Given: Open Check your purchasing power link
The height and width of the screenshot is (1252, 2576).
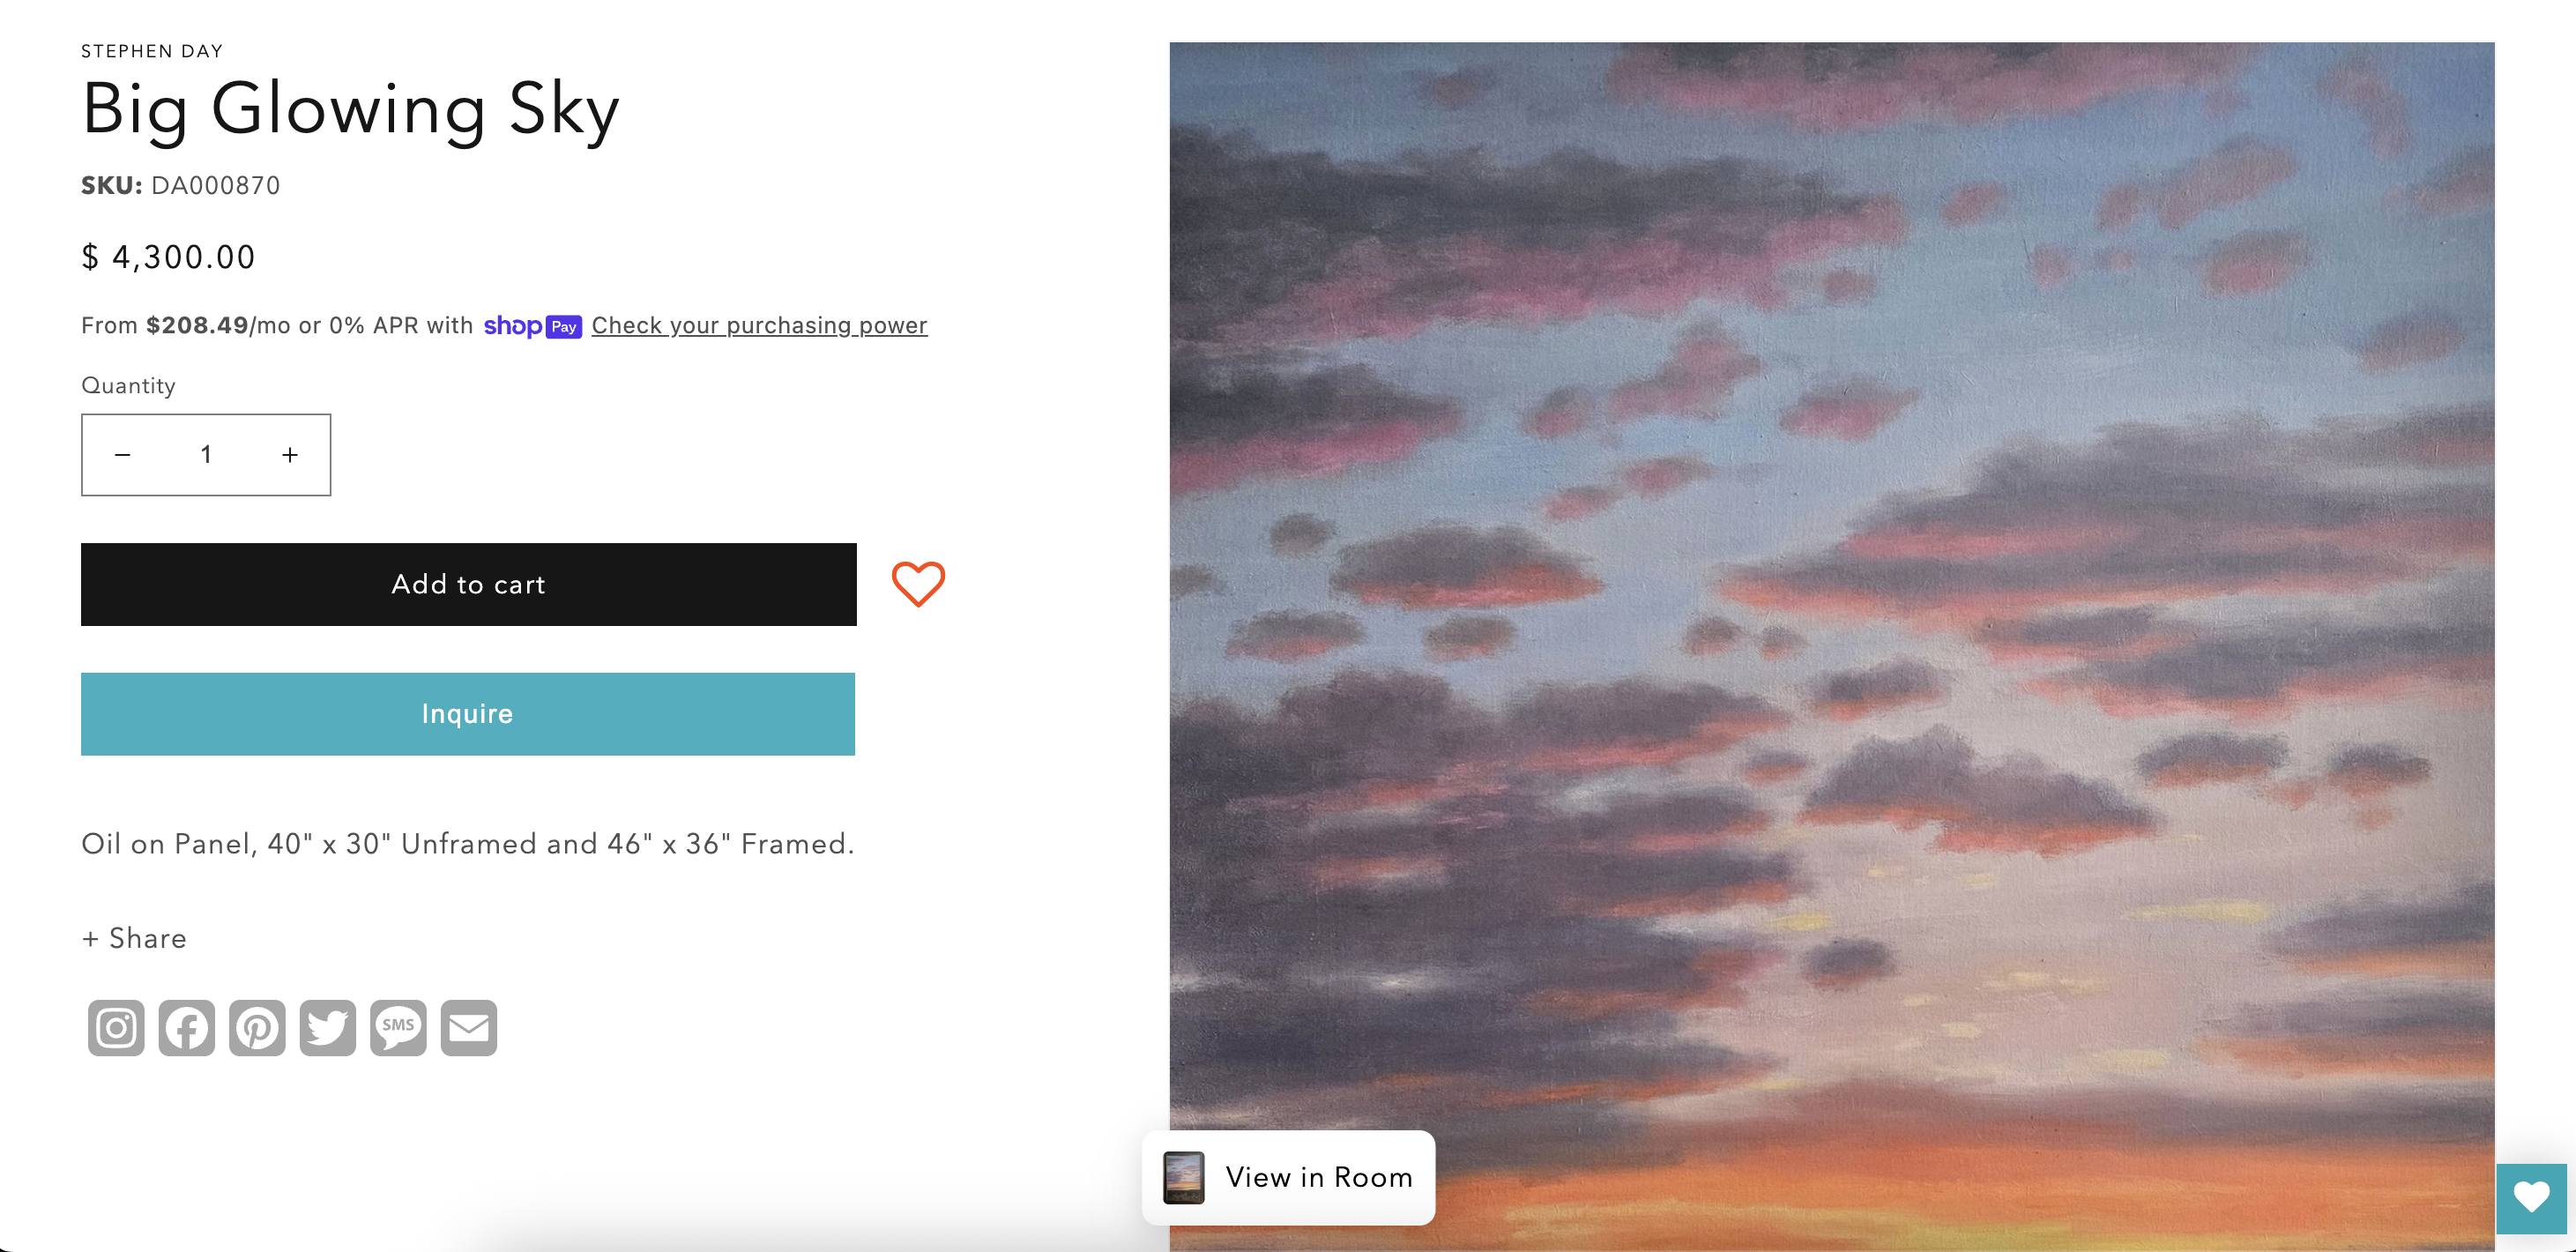Looking at the screenshot, I should click(759, 325).
